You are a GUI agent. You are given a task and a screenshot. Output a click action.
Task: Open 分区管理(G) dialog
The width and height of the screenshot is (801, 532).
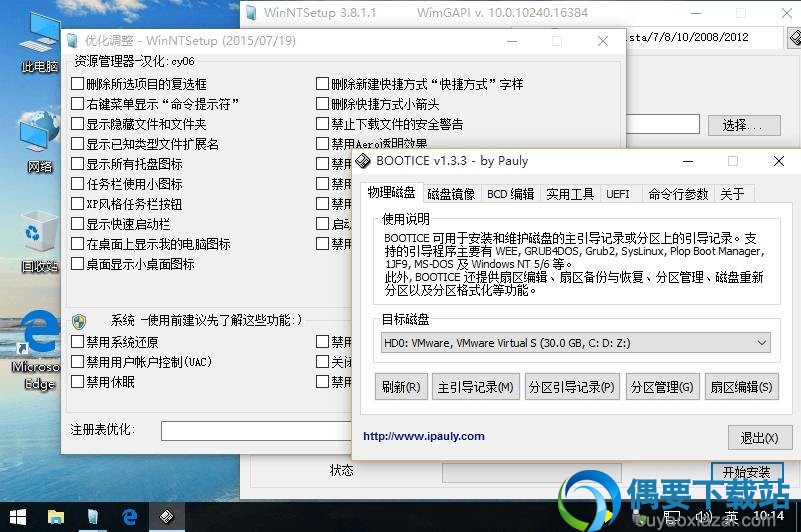(x=662, y=387)
